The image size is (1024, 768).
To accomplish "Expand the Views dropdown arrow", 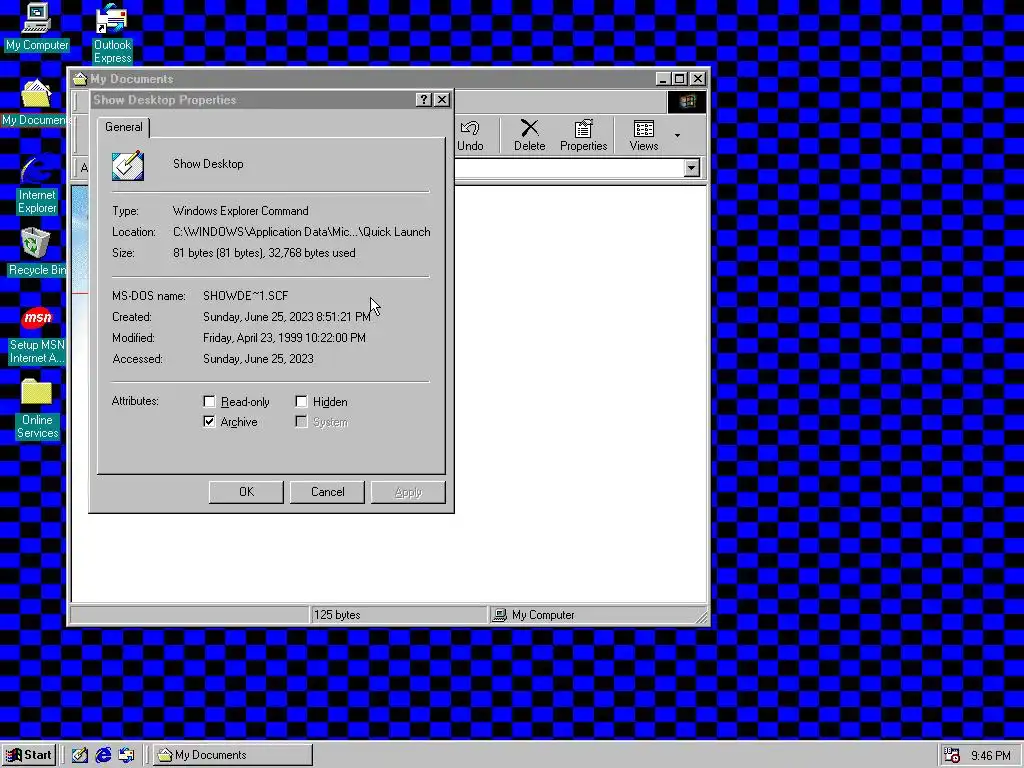I will (x=677, y=136).
